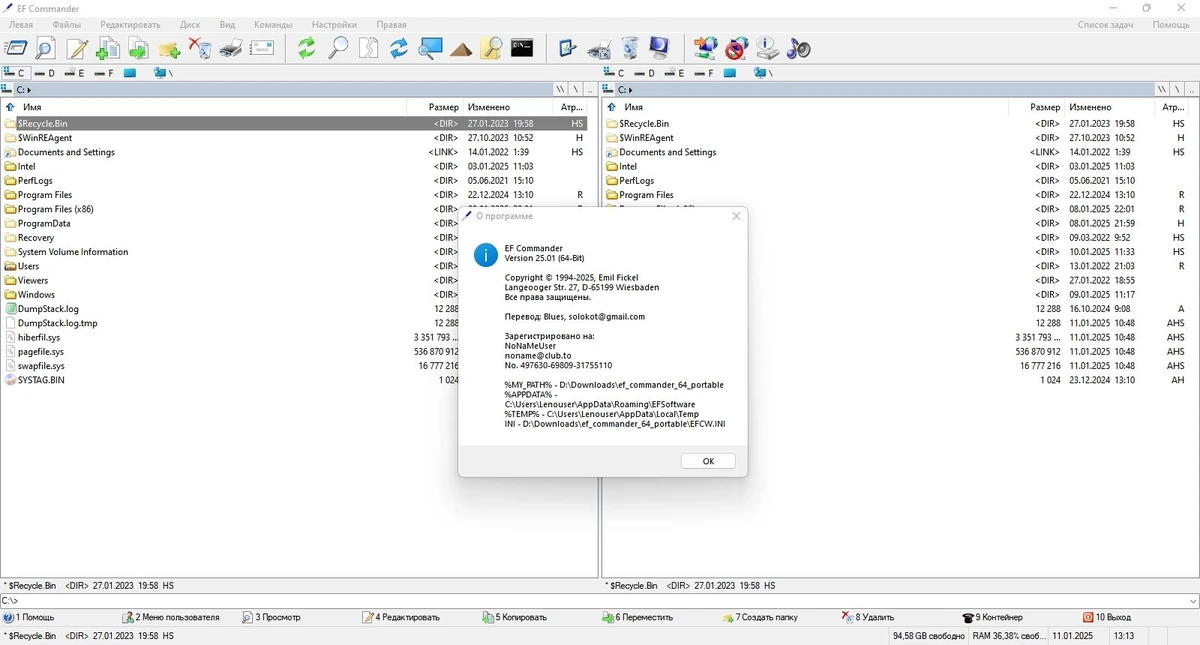Click the copy files toolbar icon
Image resolution: width=1200 pixels, height=645 pixels.
point(108,47)
